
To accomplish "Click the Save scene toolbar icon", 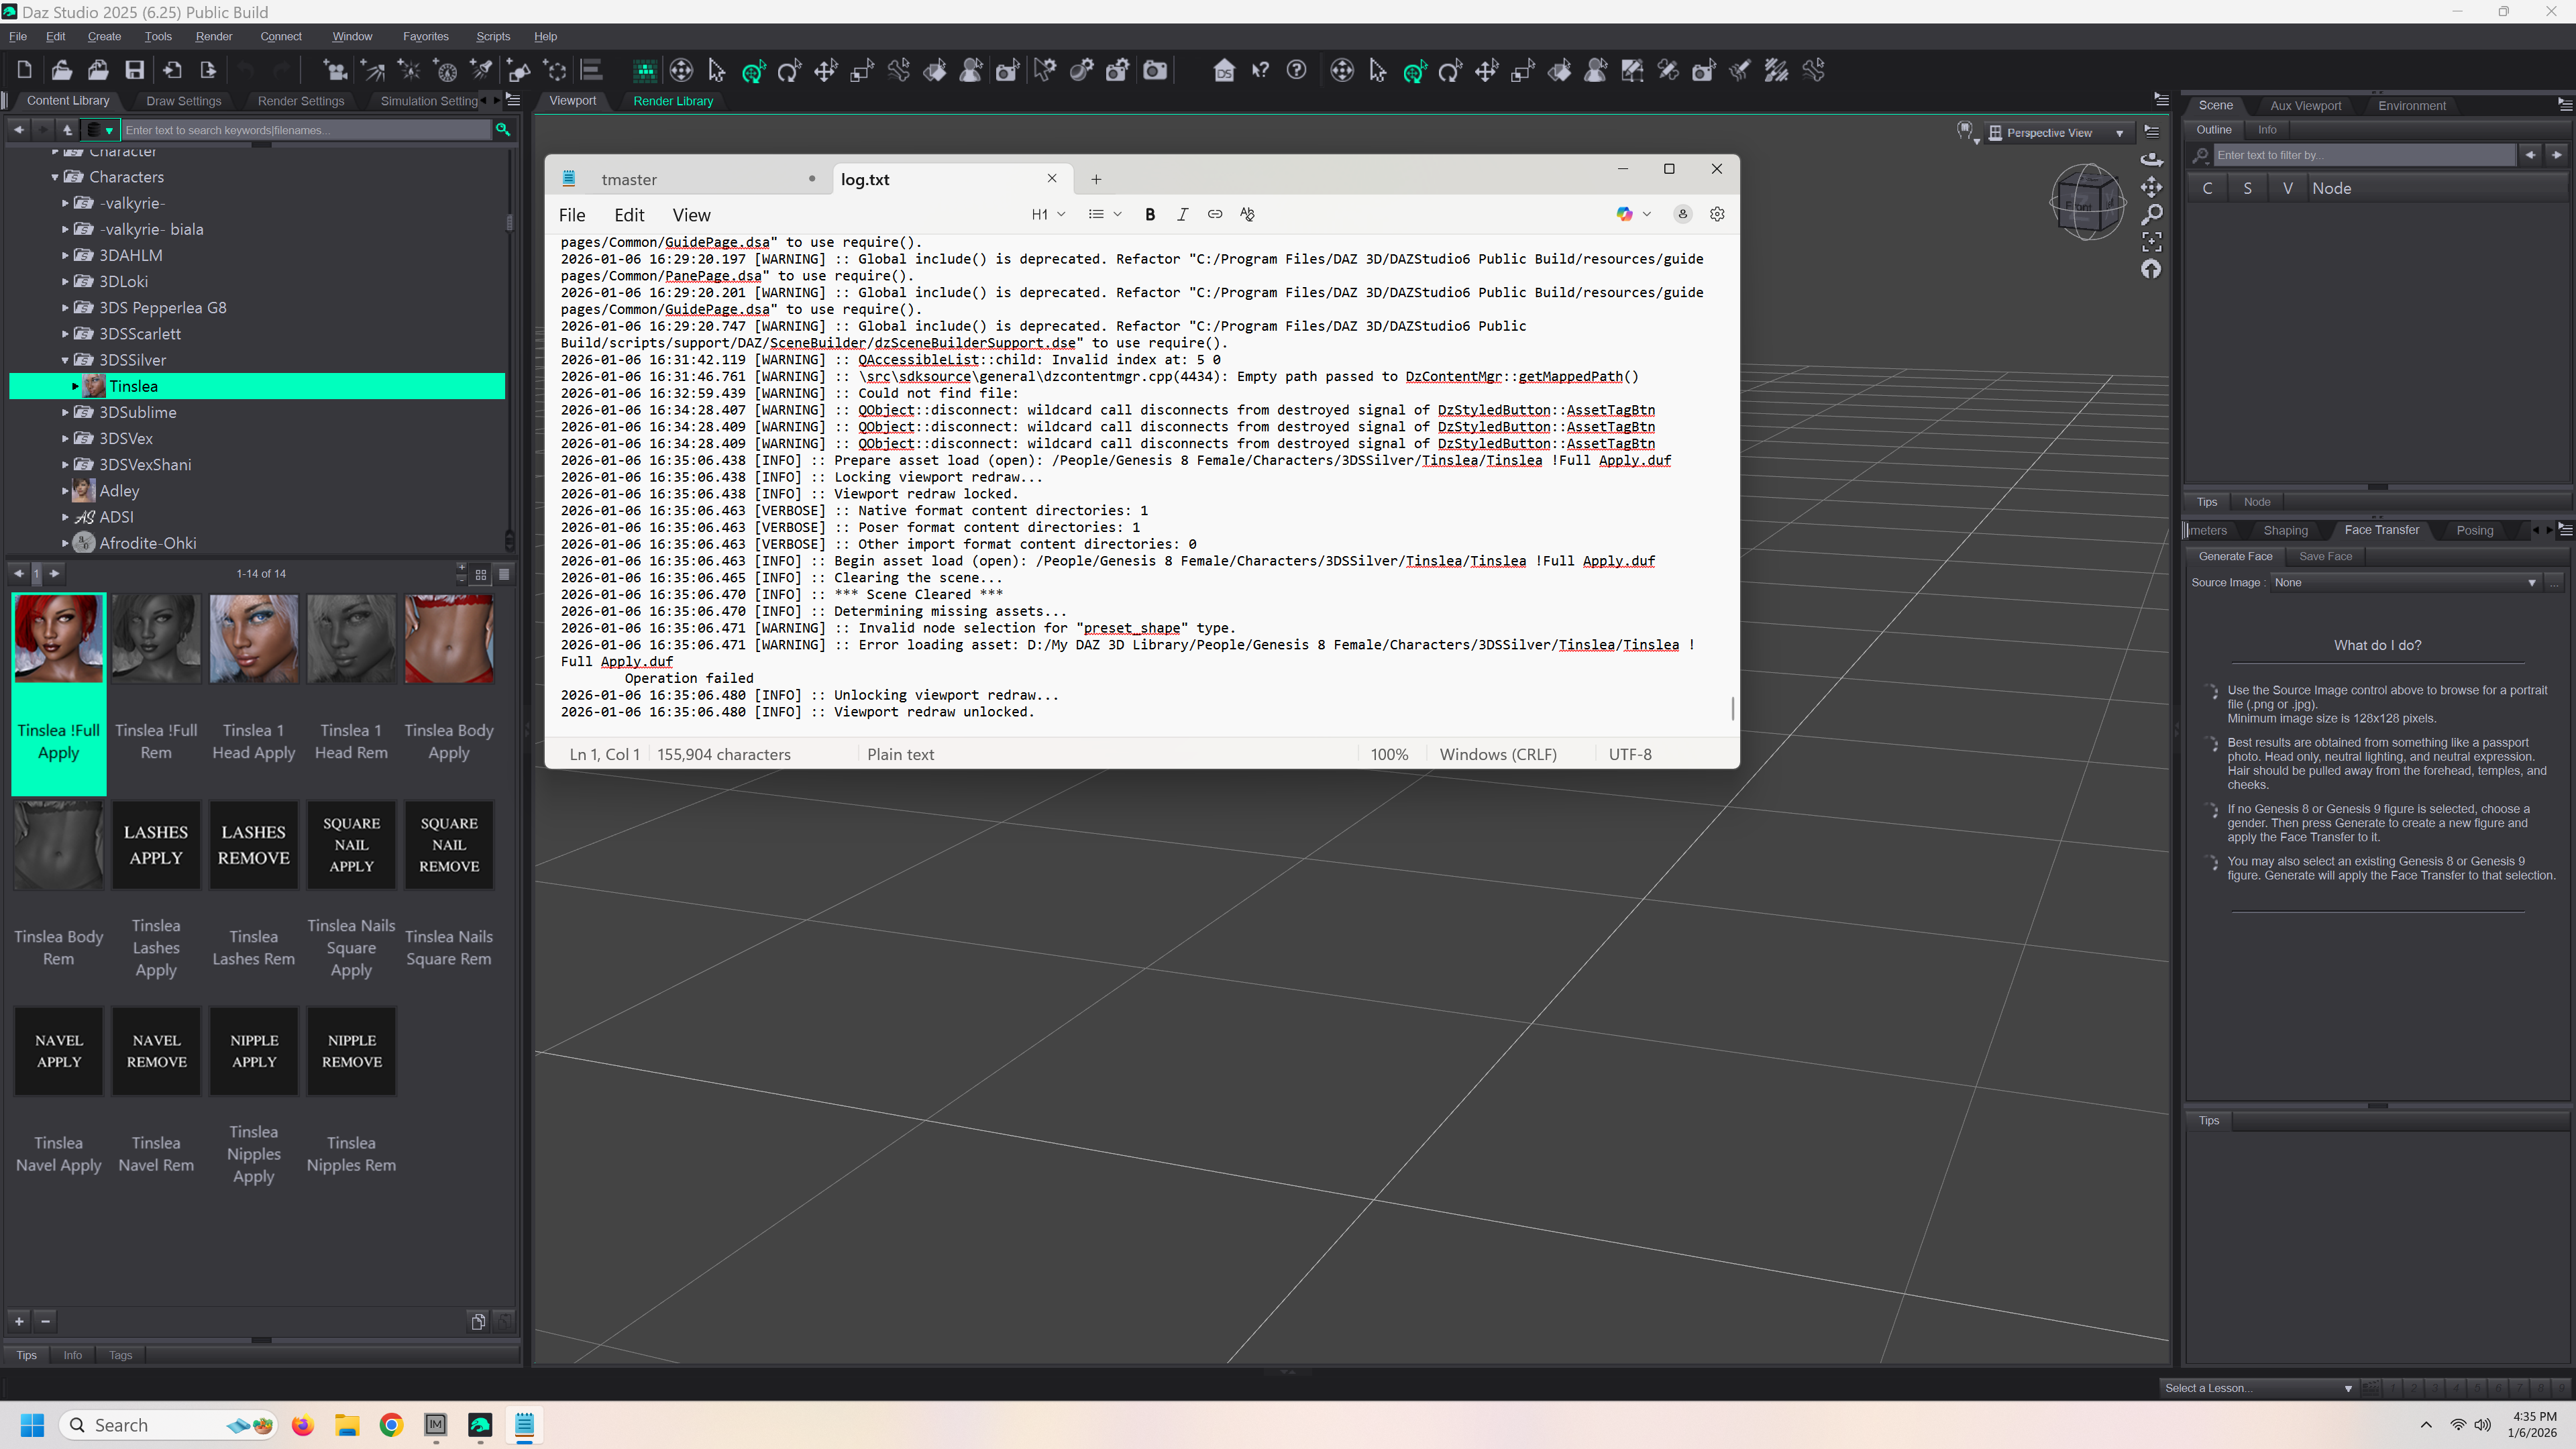I will pos(134,70).
